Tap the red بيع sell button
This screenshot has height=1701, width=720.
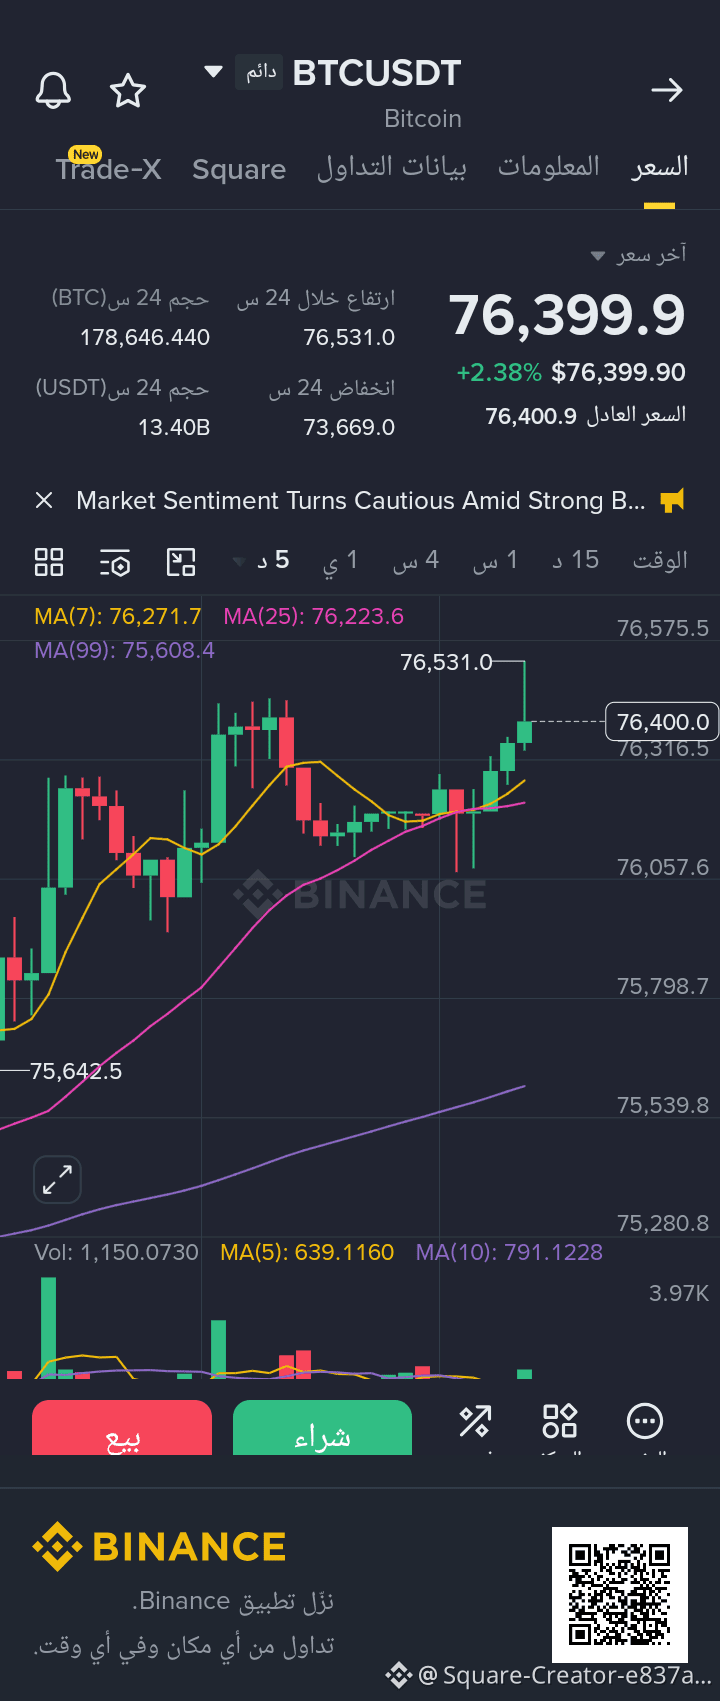(122, 1428)
